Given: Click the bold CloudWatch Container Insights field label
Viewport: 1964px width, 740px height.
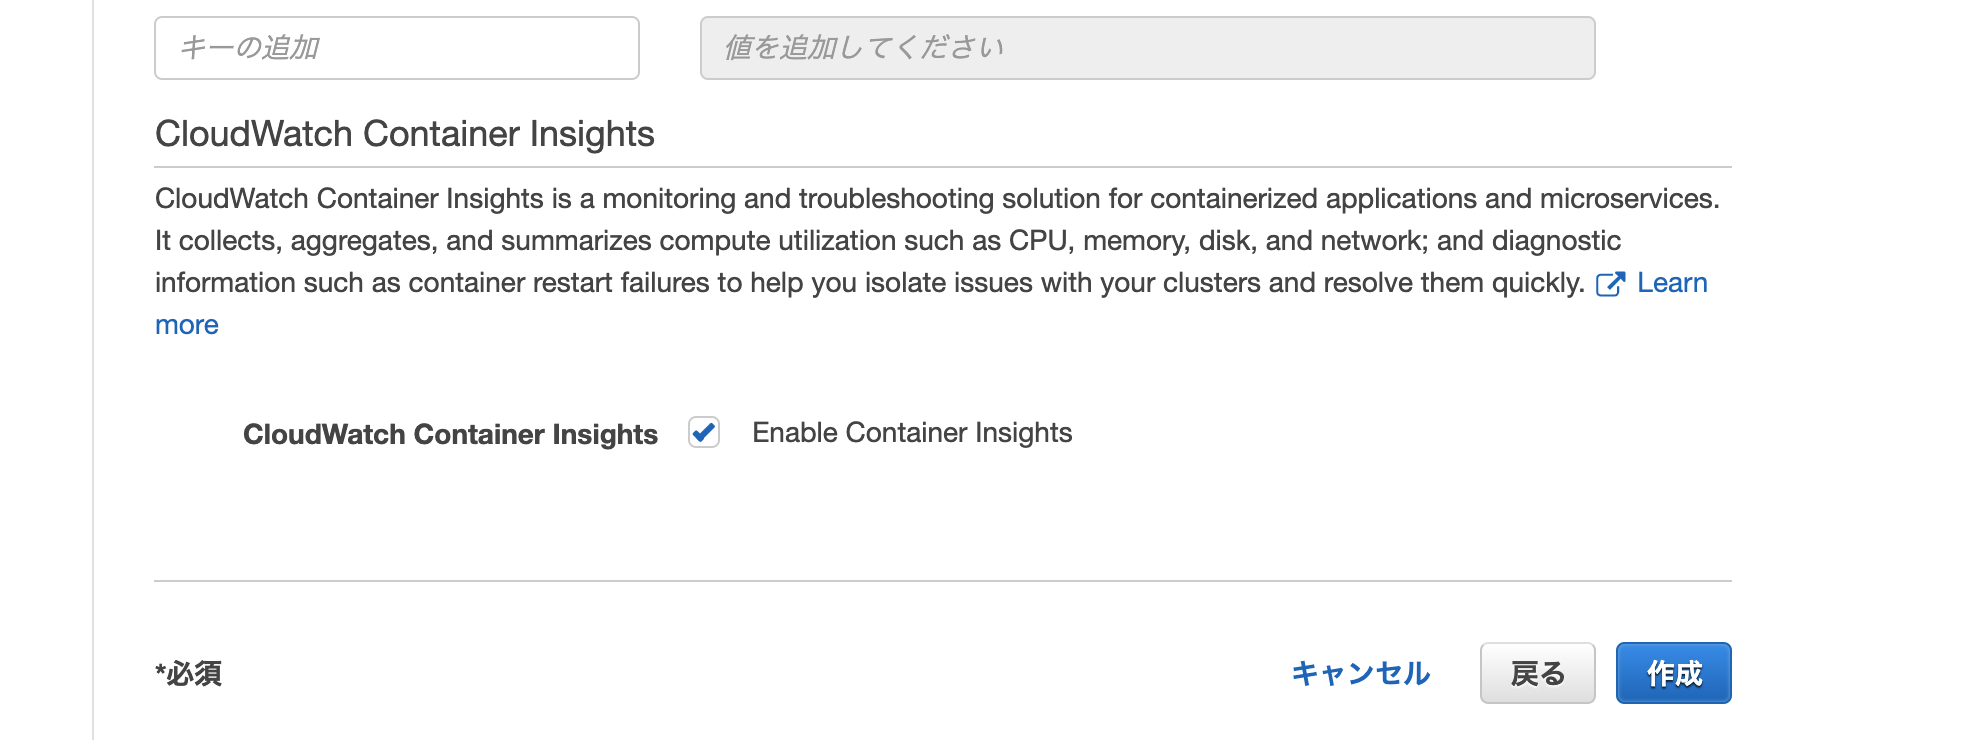Looking at the screenshot, I should [450, 434].
